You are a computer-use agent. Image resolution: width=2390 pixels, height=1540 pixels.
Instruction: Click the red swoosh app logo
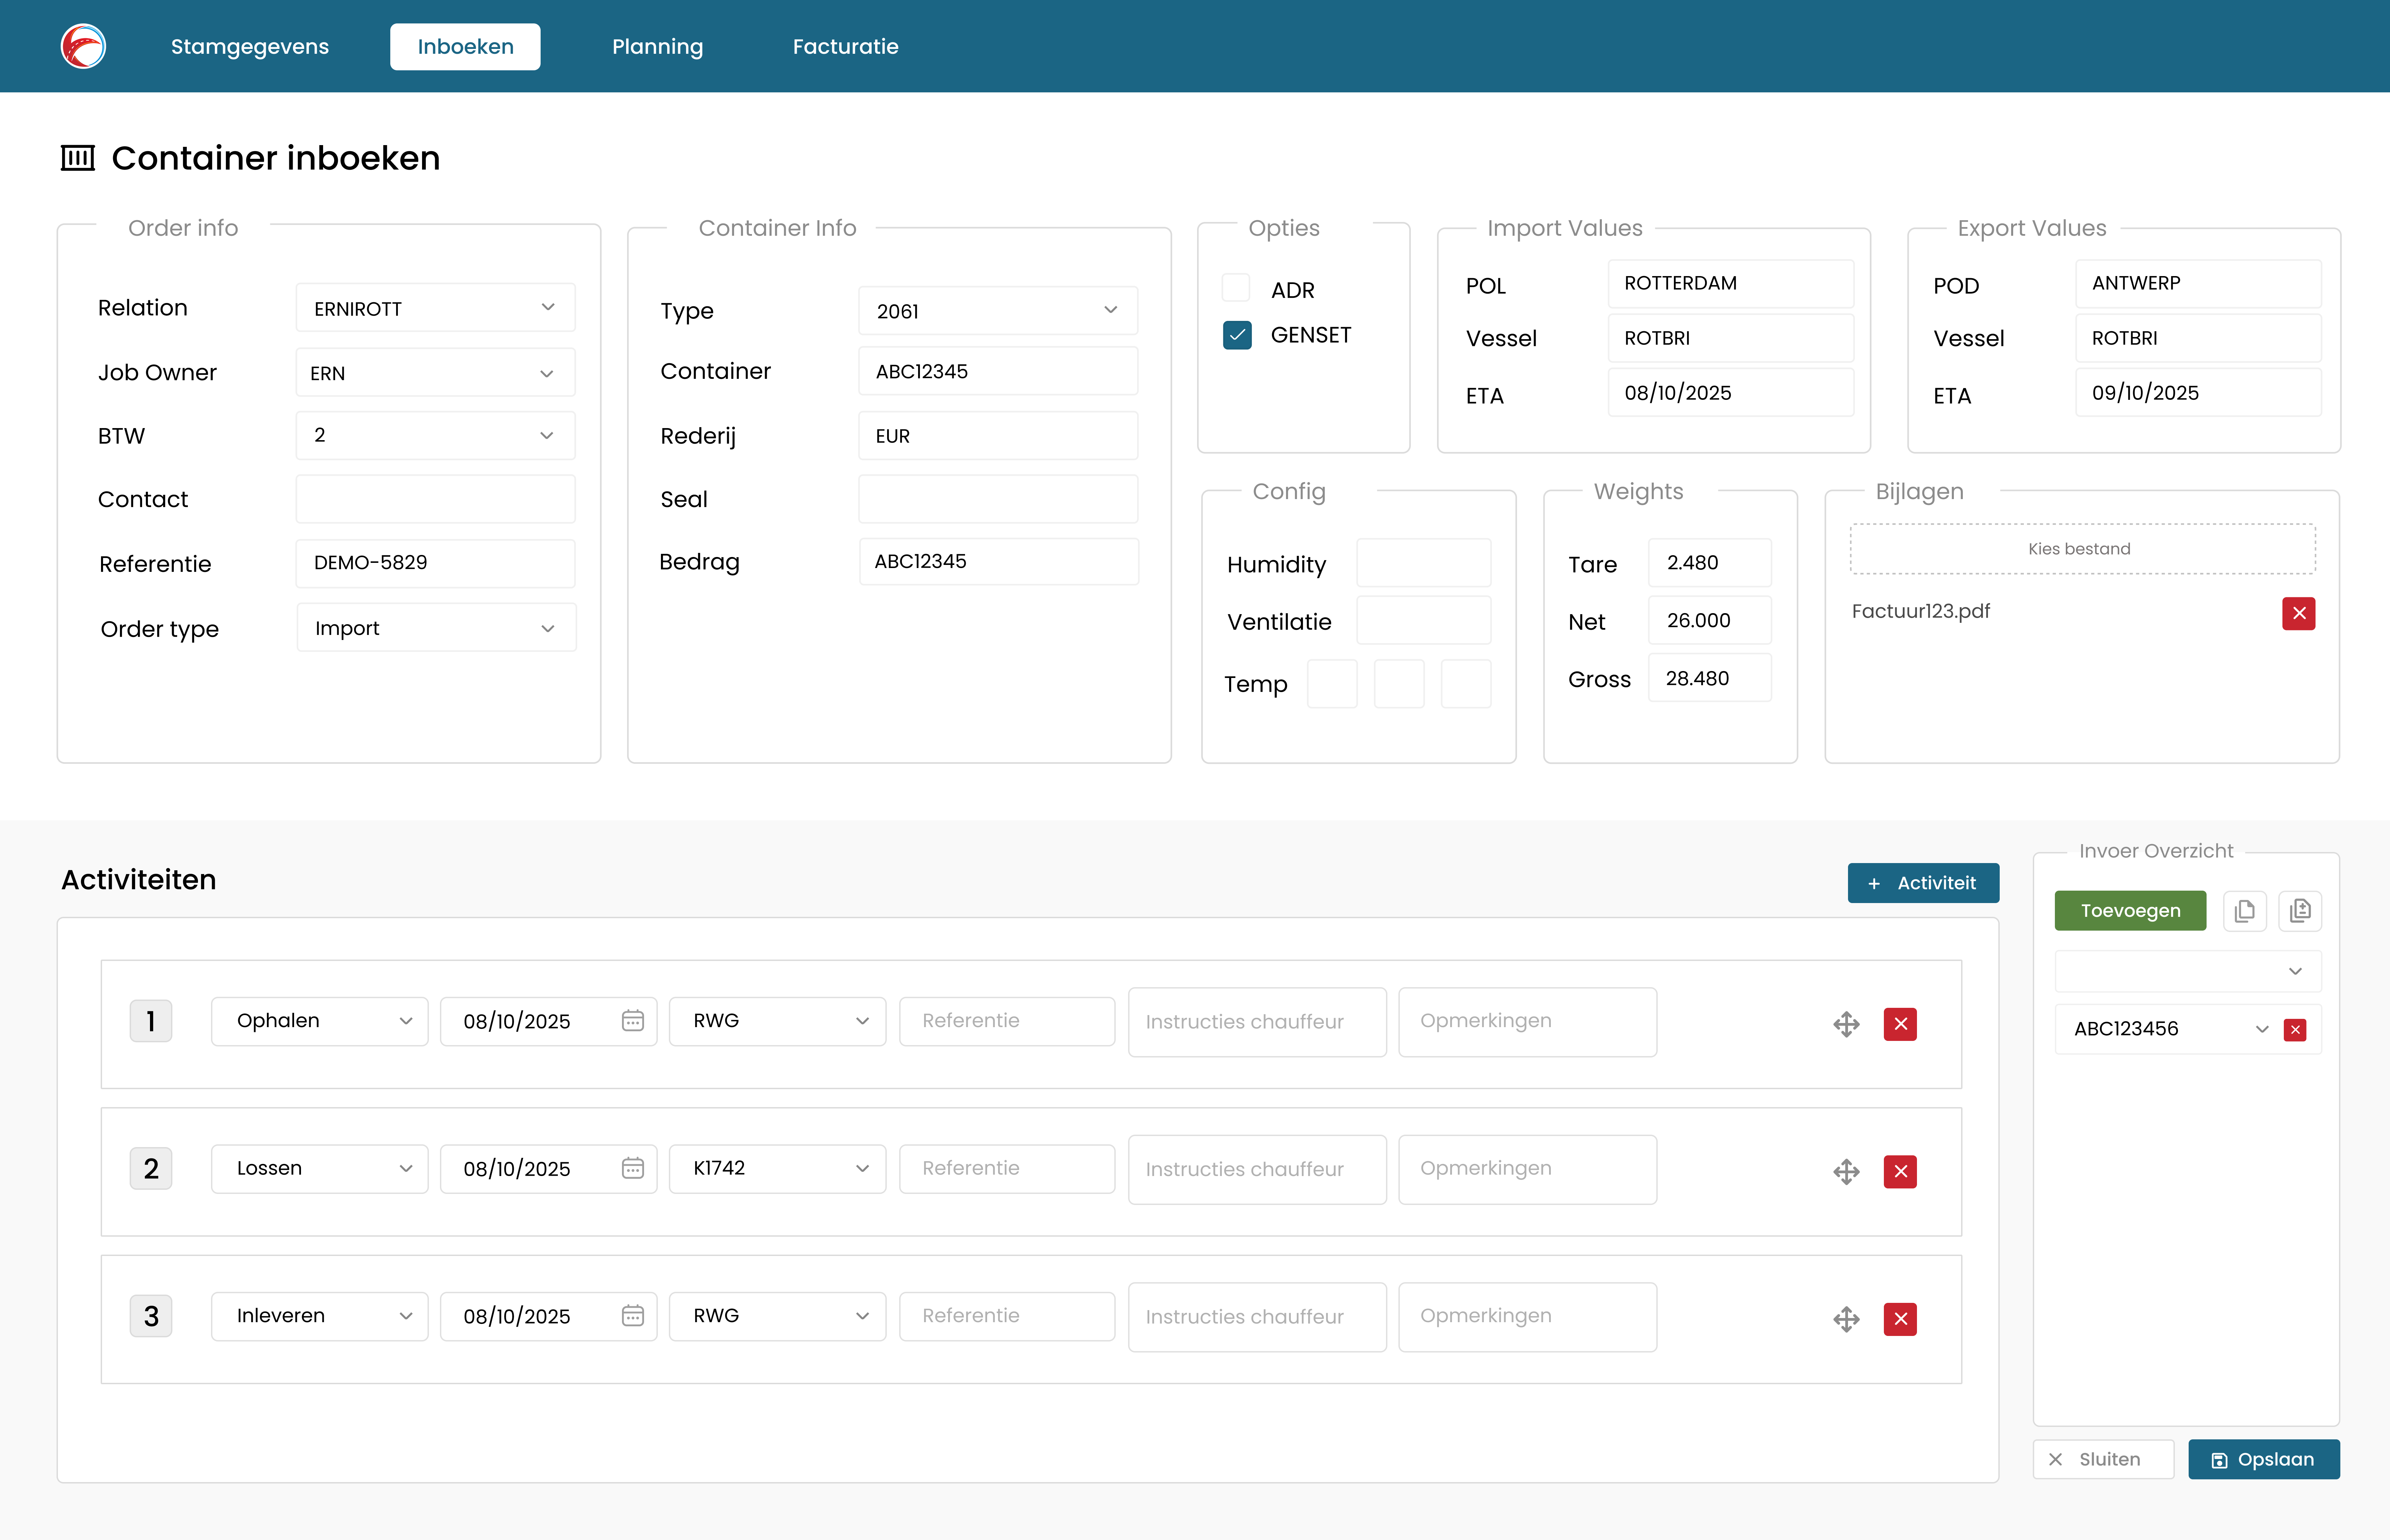tap(83, 46)
